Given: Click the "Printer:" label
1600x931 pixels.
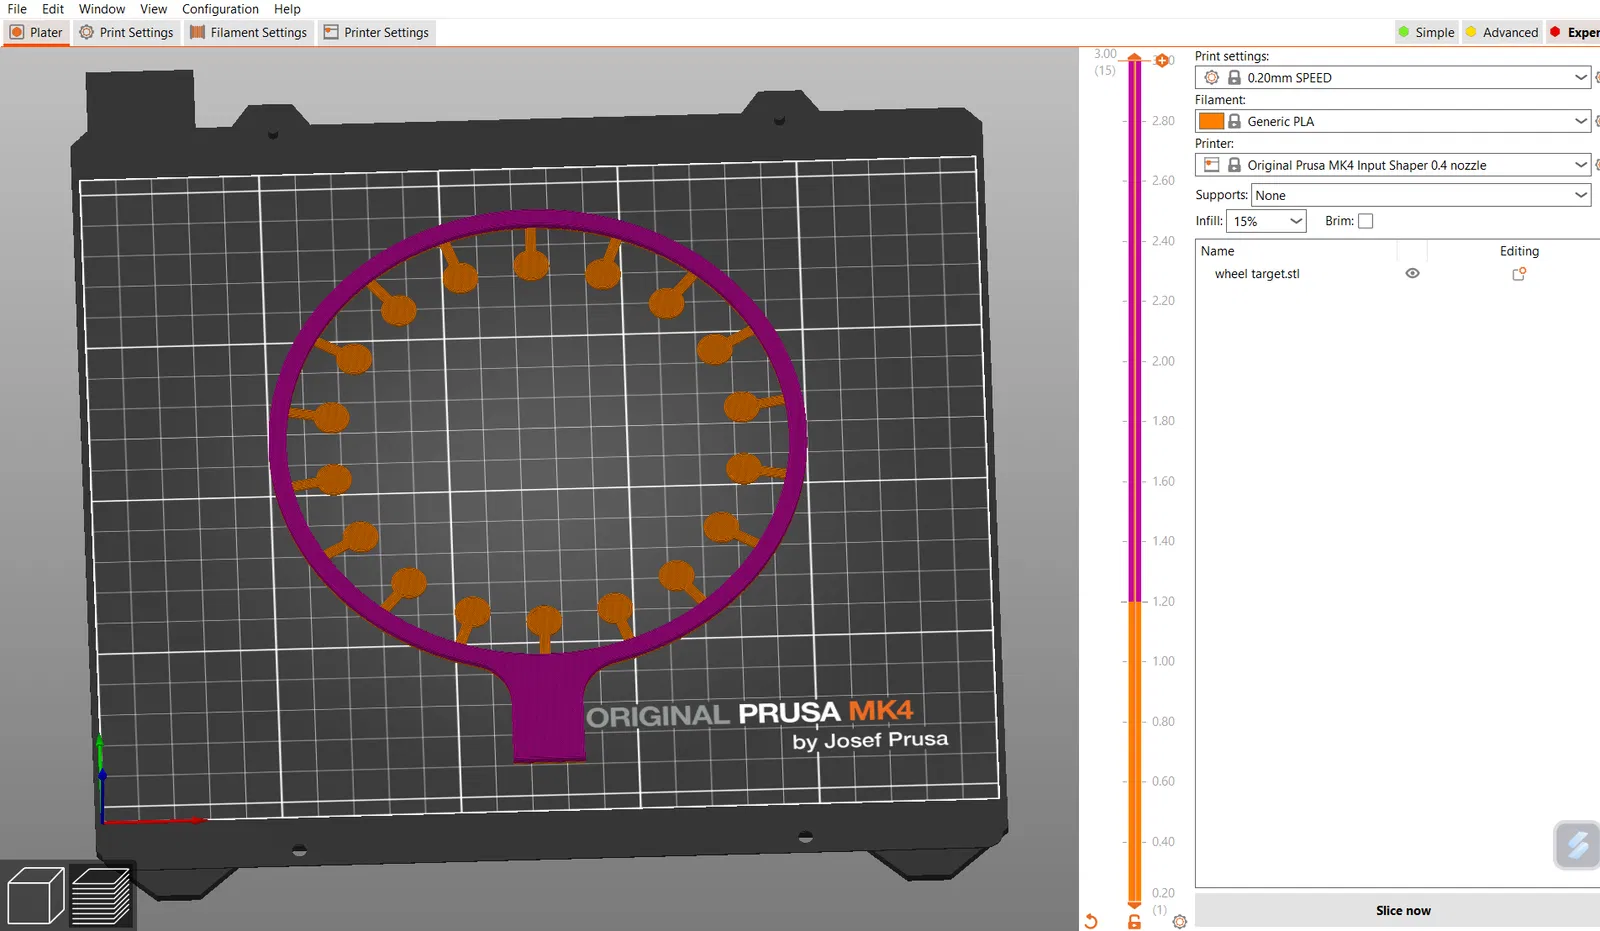Looking at the screenshot, I should (1214, 144).
